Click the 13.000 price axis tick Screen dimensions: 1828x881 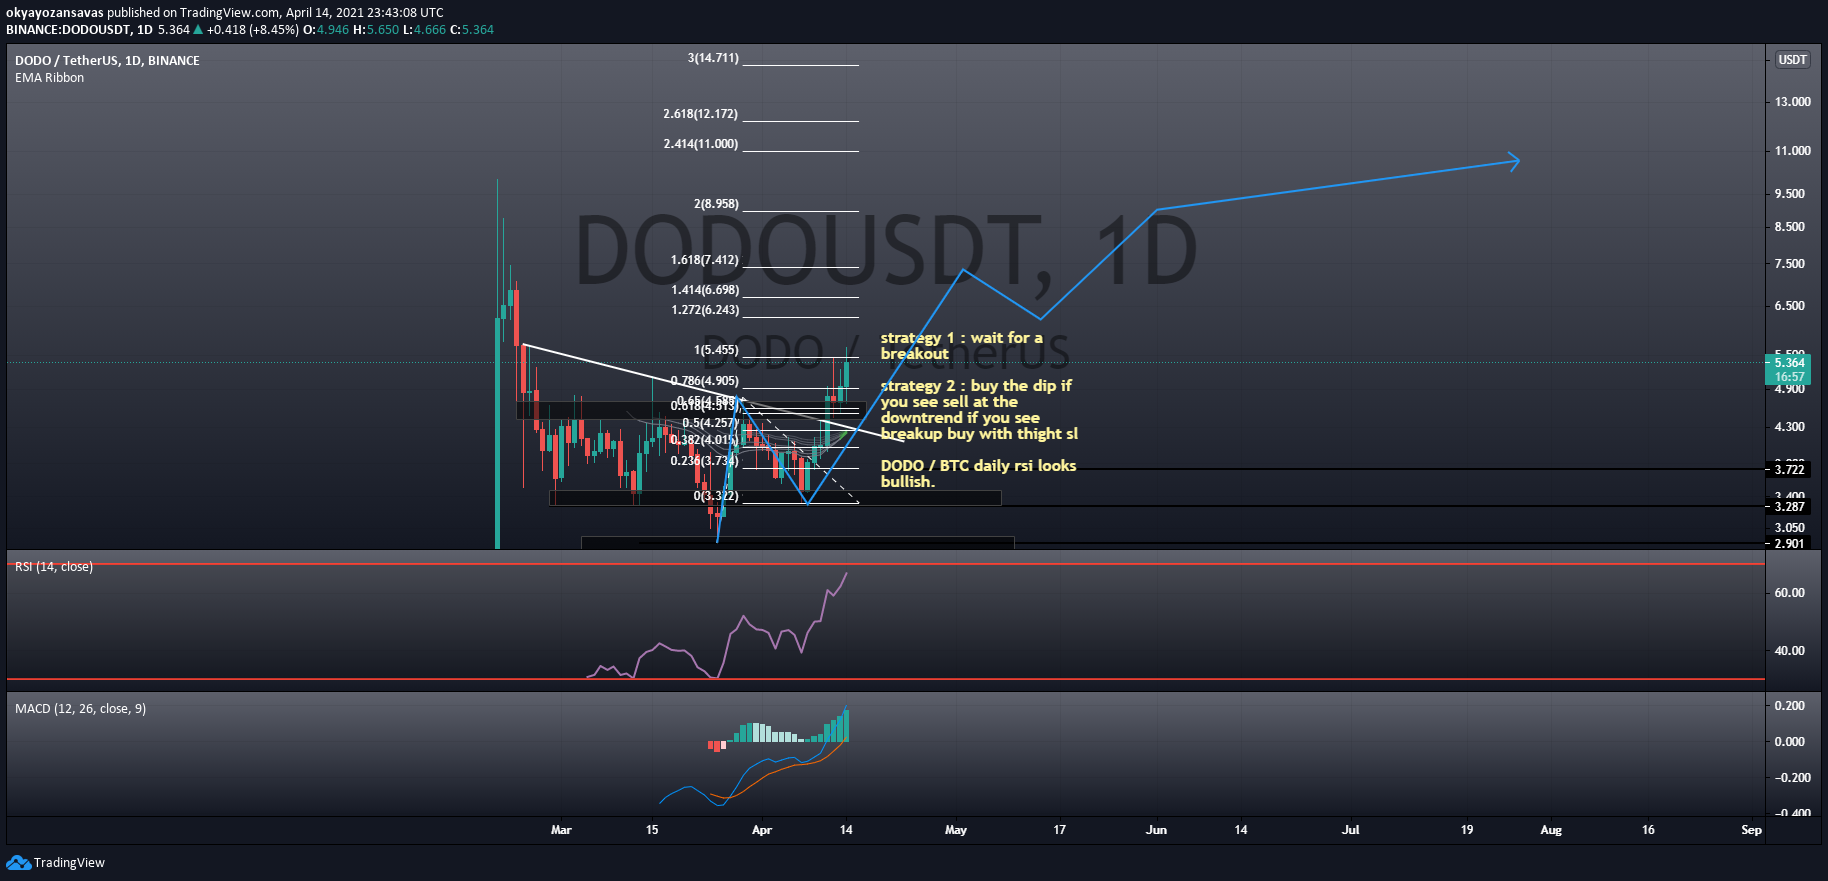coord(1792,102)
